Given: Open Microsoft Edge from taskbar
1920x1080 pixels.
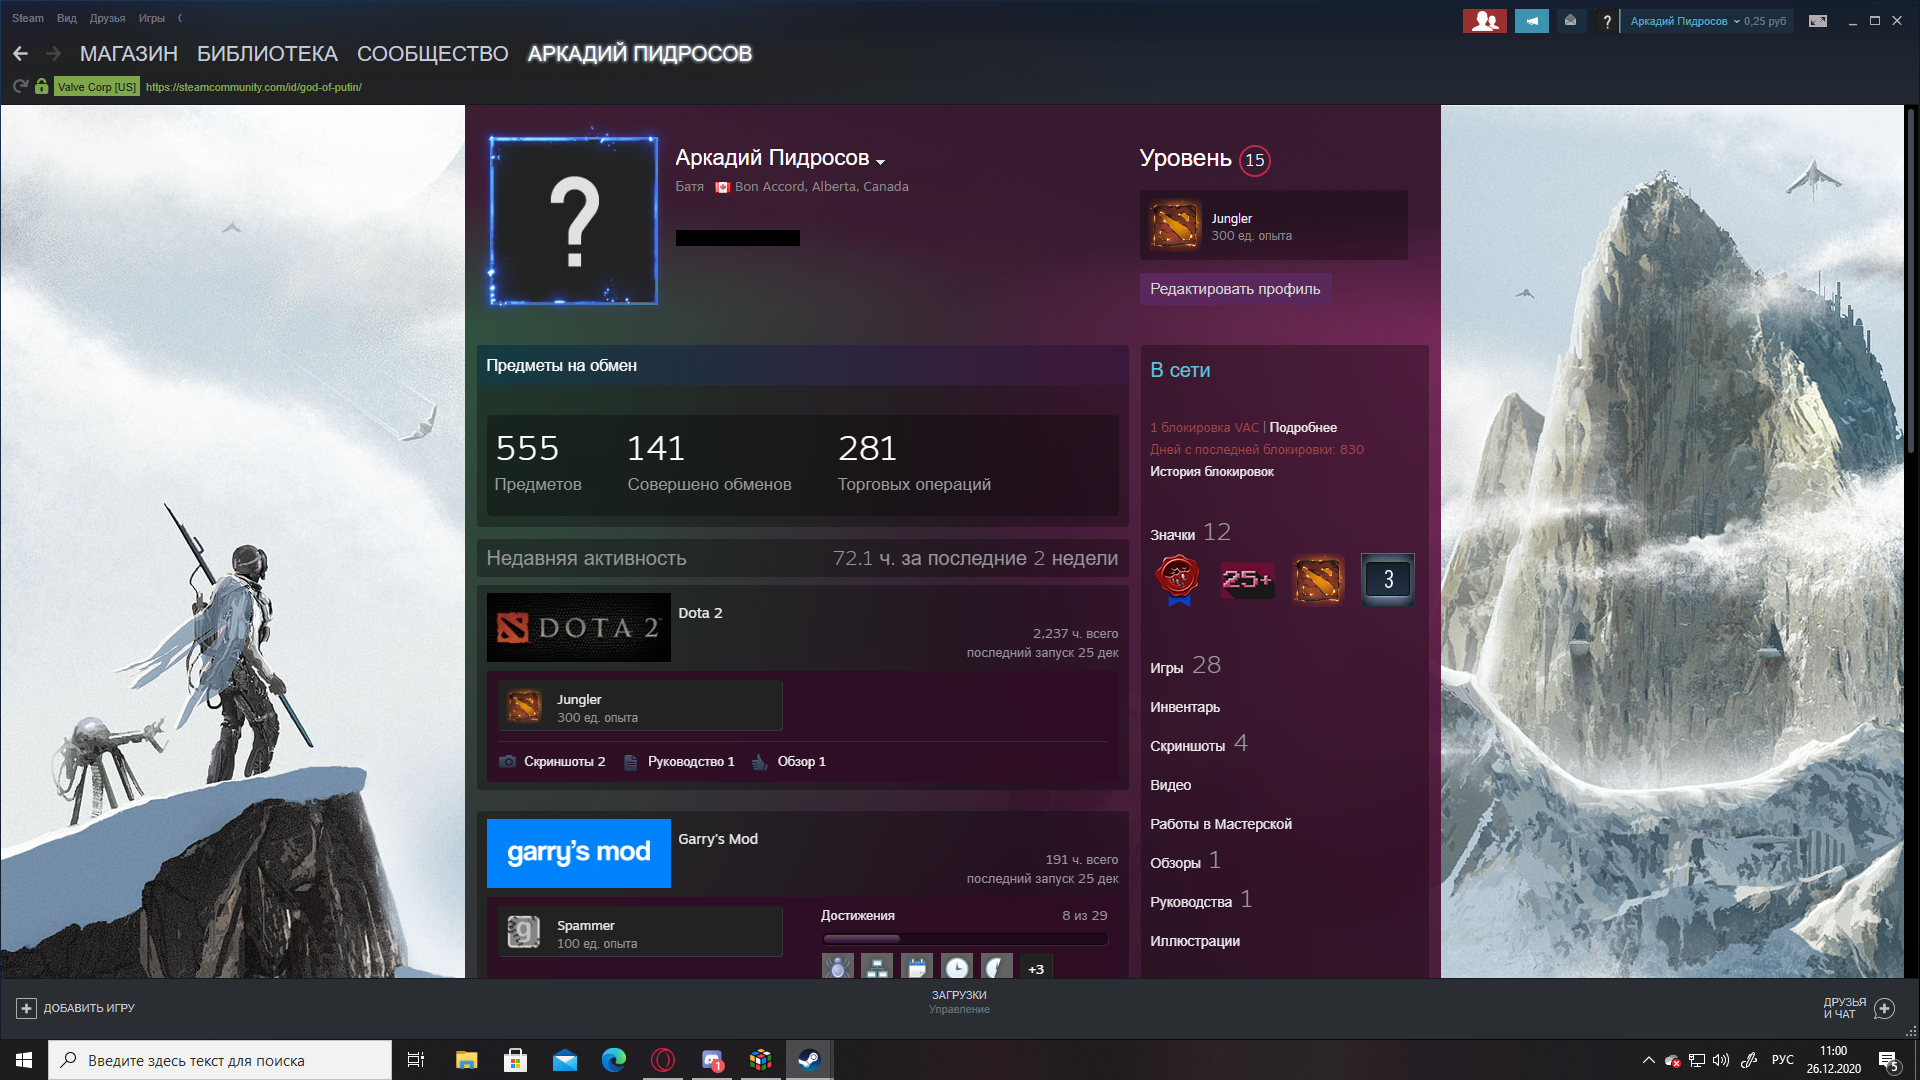Looking at the screenshot, I should click(613, 1060).
